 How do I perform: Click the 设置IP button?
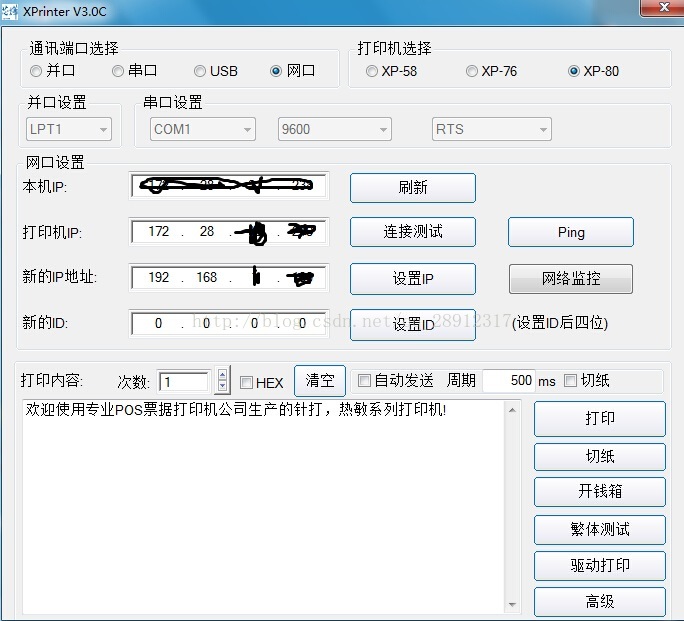tap(413, 278)
